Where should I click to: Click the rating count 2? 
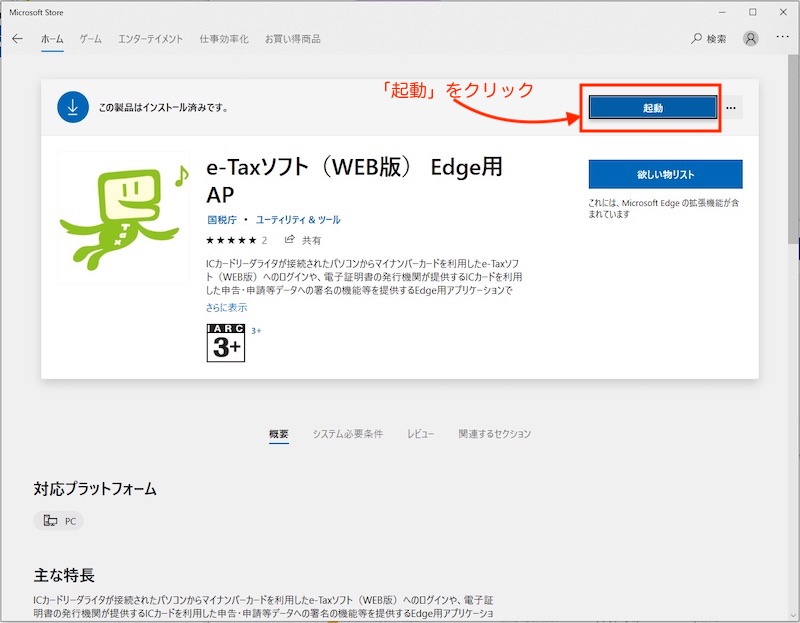(264, 240)
